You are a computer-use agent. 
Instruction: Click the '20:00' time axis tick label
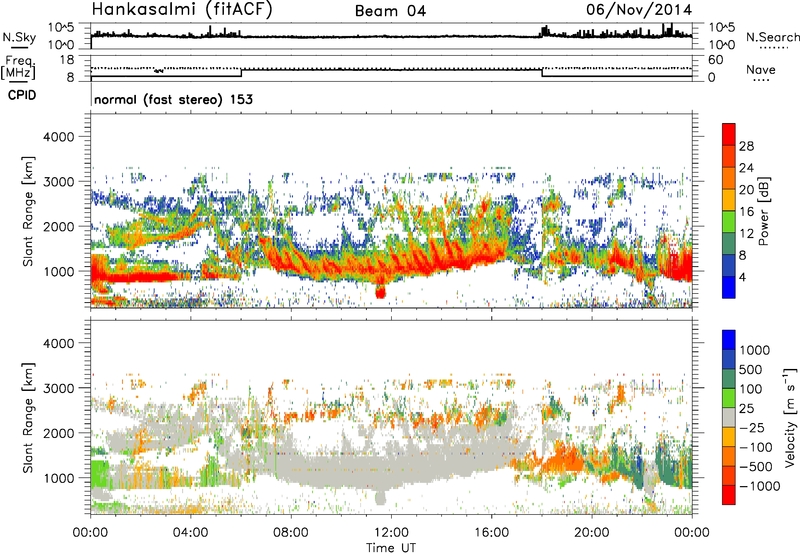pyautogui.click(x=592, y=533)
